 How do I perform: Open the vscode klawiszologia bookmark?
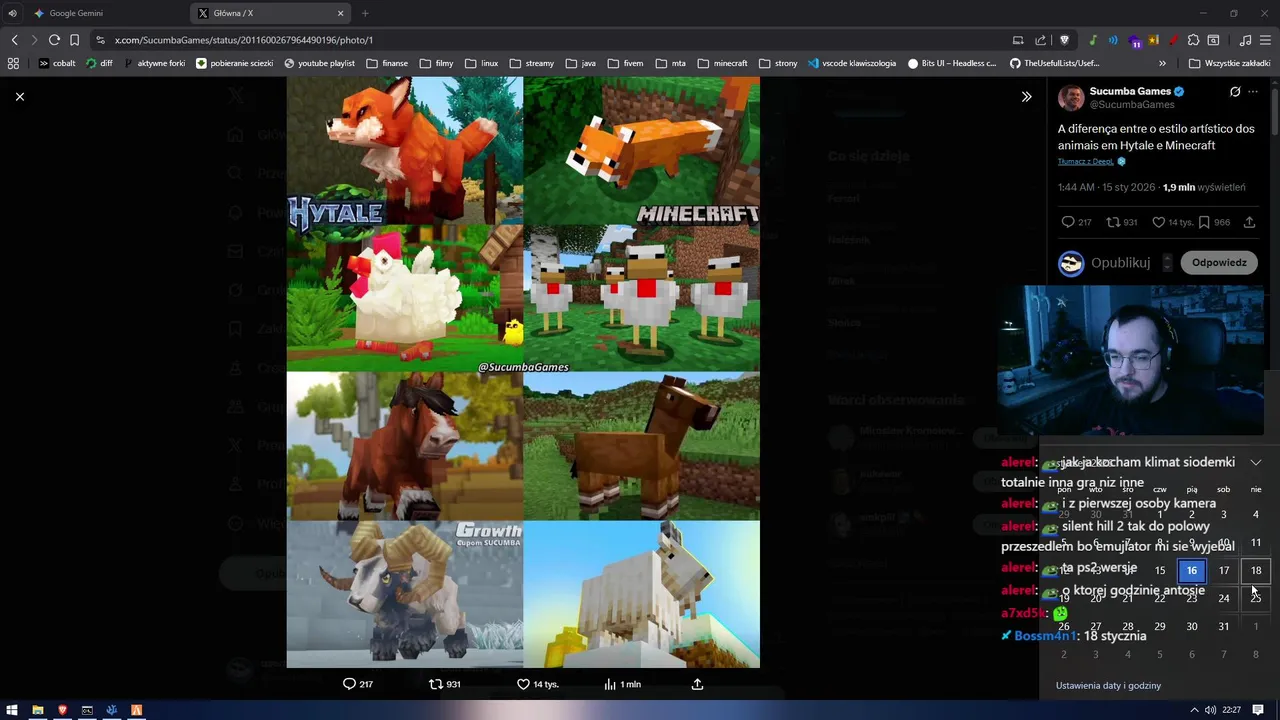[852, 63]
